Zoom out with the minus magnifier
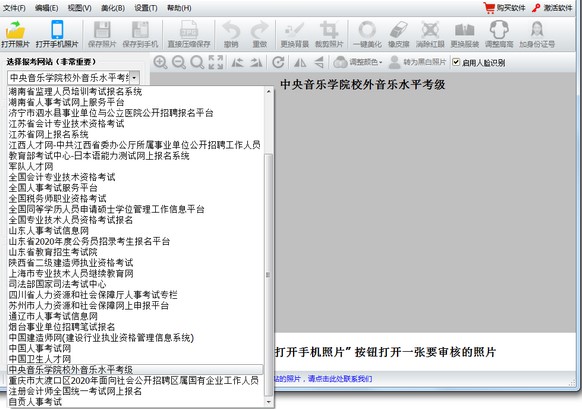 coord(179,62)
